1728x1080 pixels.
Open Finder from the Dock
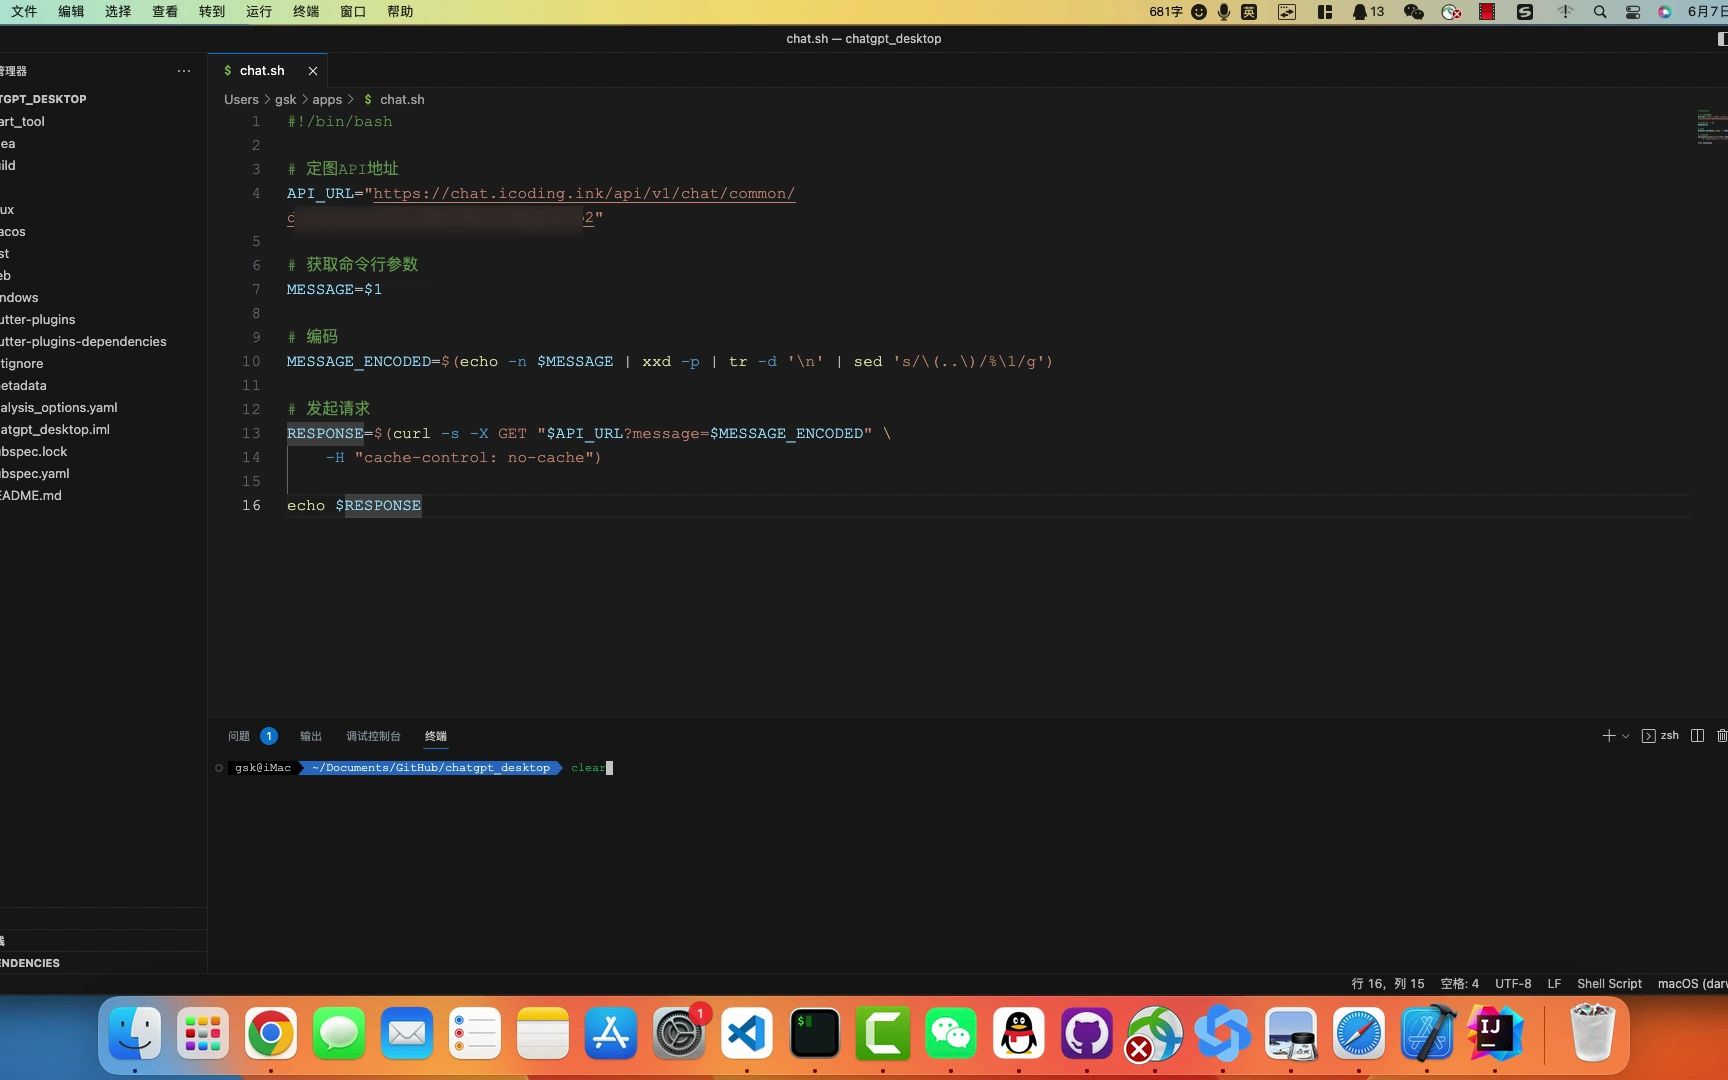tap(134, 1033)
